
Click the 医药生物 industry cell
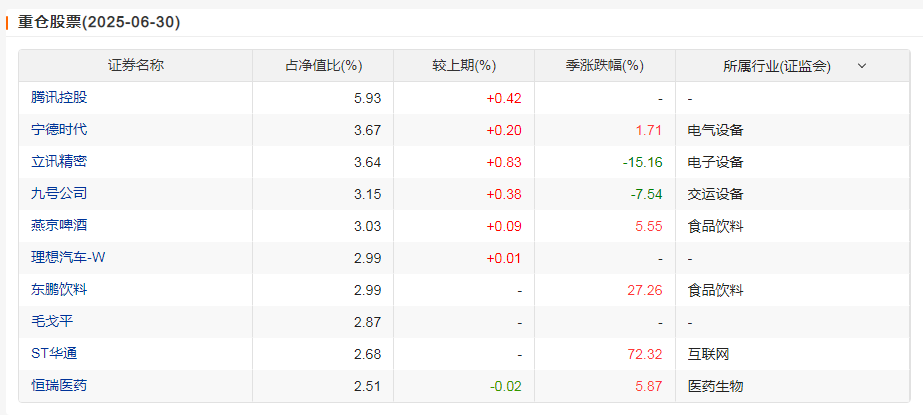click(x=715, y=387)
